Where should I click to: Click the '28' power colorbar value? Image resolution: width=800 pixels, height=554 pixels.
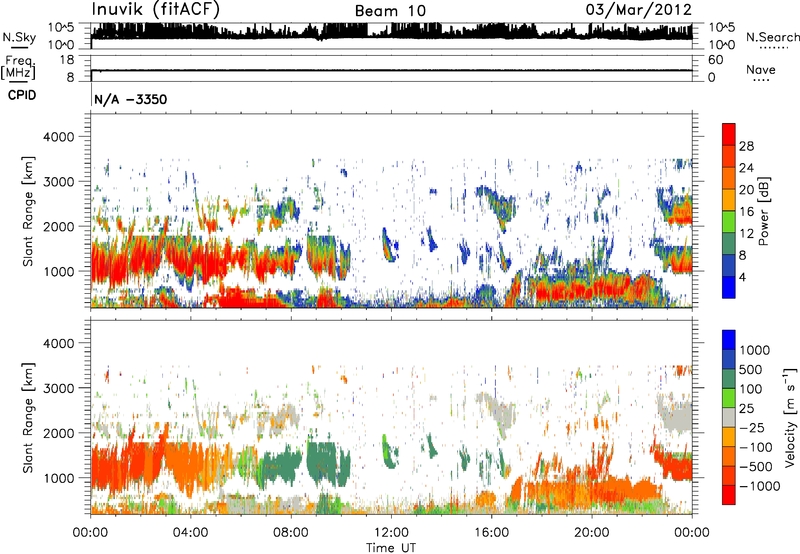click(x=746, y=146)
